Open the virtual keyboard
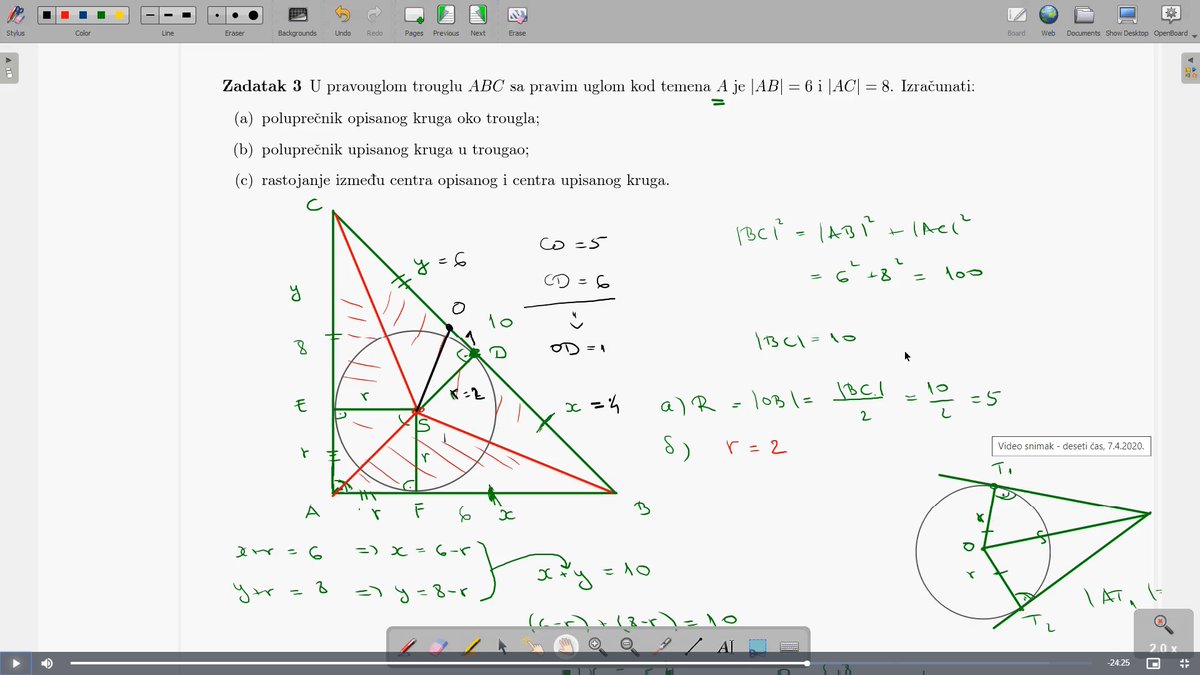 point(788,646)
